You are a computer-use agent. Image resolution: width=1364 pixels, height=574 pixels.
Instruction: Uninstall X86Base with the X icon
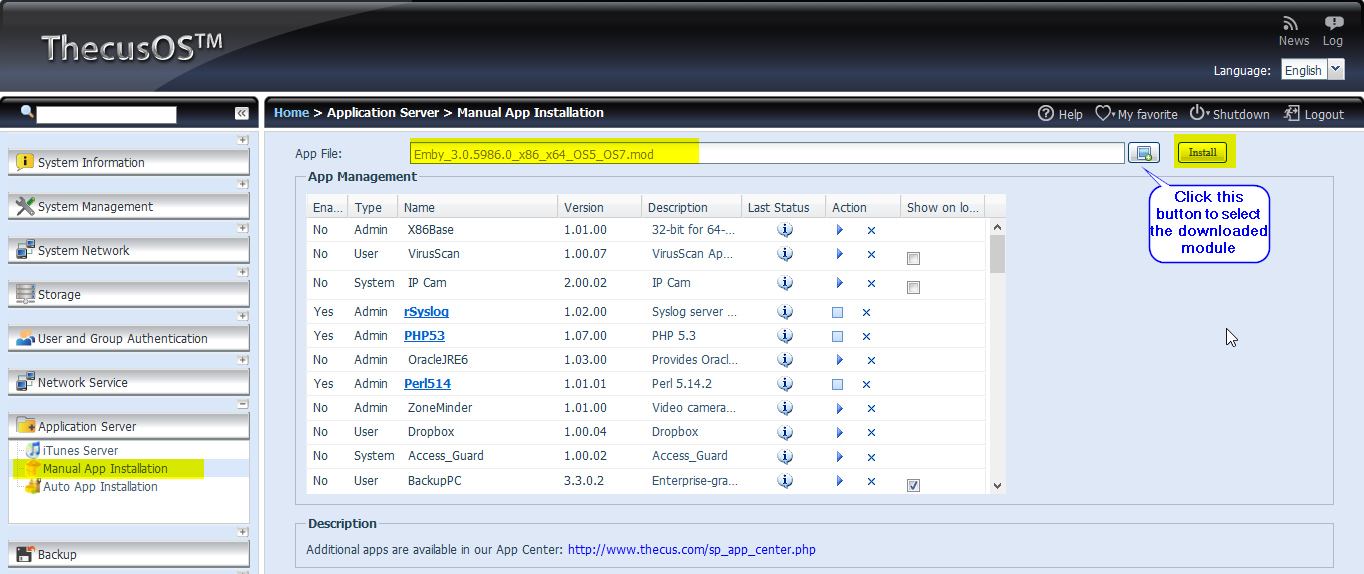pos(871,231)
